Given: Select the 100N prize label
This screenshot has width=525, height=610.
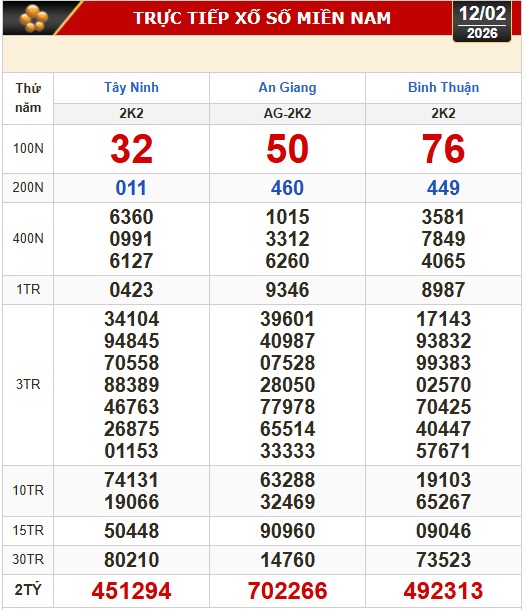Looking at the screenshot, I should pyautogui.click(x=28, y=149).
